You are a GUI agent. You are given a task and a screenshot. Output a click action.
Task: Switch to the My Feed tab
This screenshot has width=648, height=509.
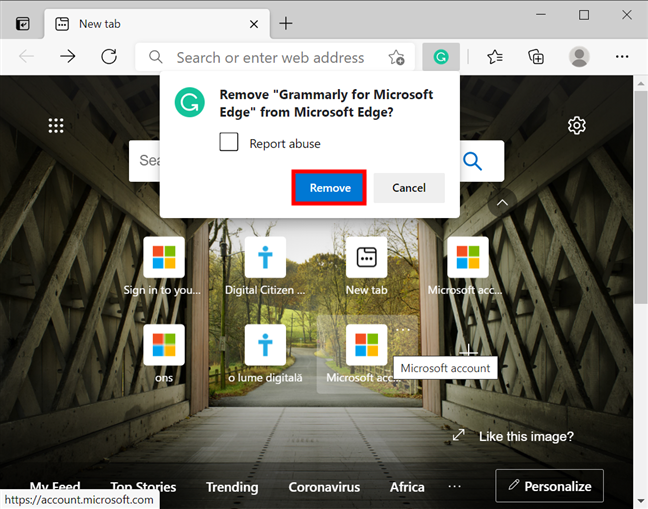coord(55,486)
